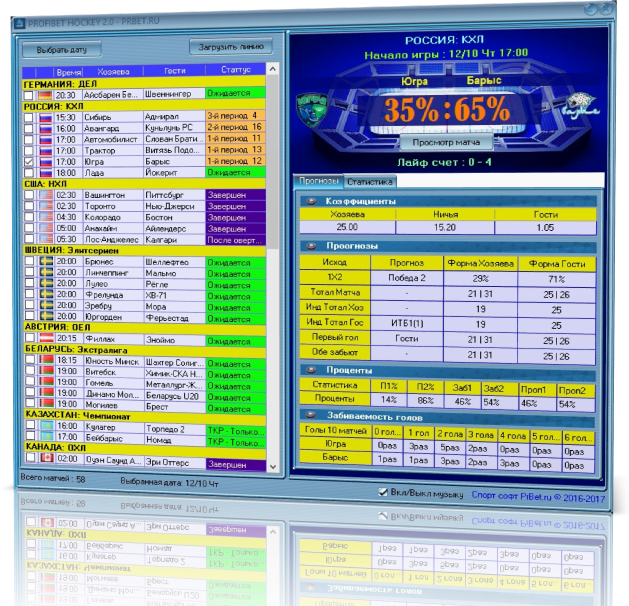Click the PROFIBET HOCKEY title bar icon
This screenshot has width=629, height=606.
click(19, 24)
